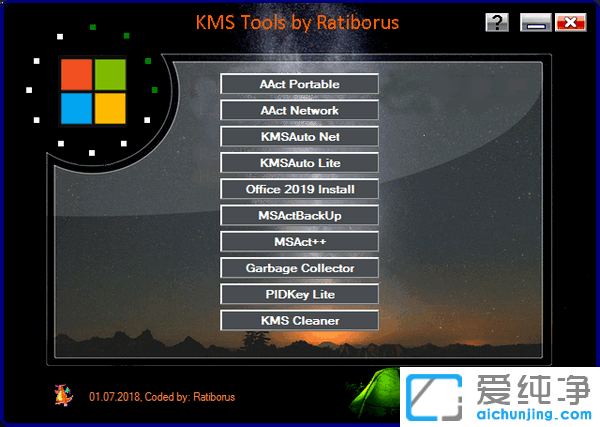The height and width of the screenshot is (427, 600).
Task: Open PIDKey Lite
Action: click(x=299, y=294)
